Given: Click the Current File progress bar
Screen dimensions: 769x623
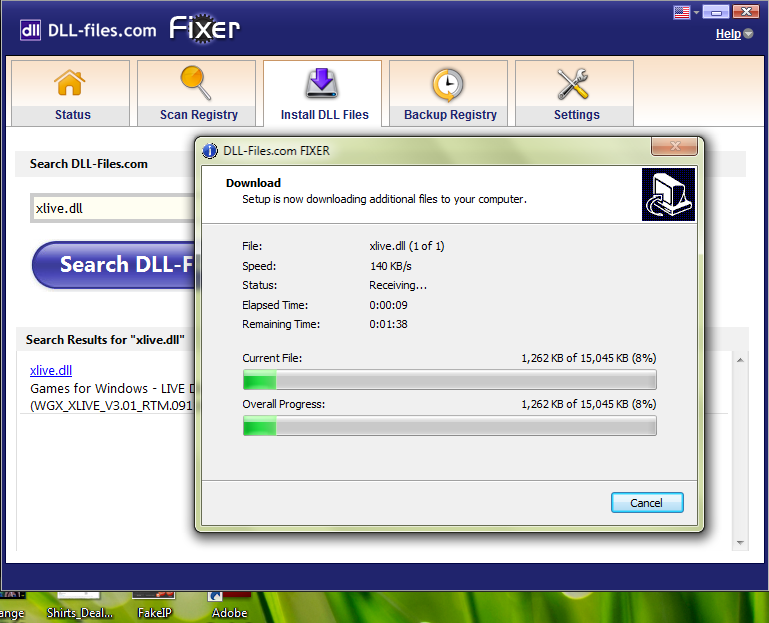Looking at the screenshot, I should (x=450, y=380).
